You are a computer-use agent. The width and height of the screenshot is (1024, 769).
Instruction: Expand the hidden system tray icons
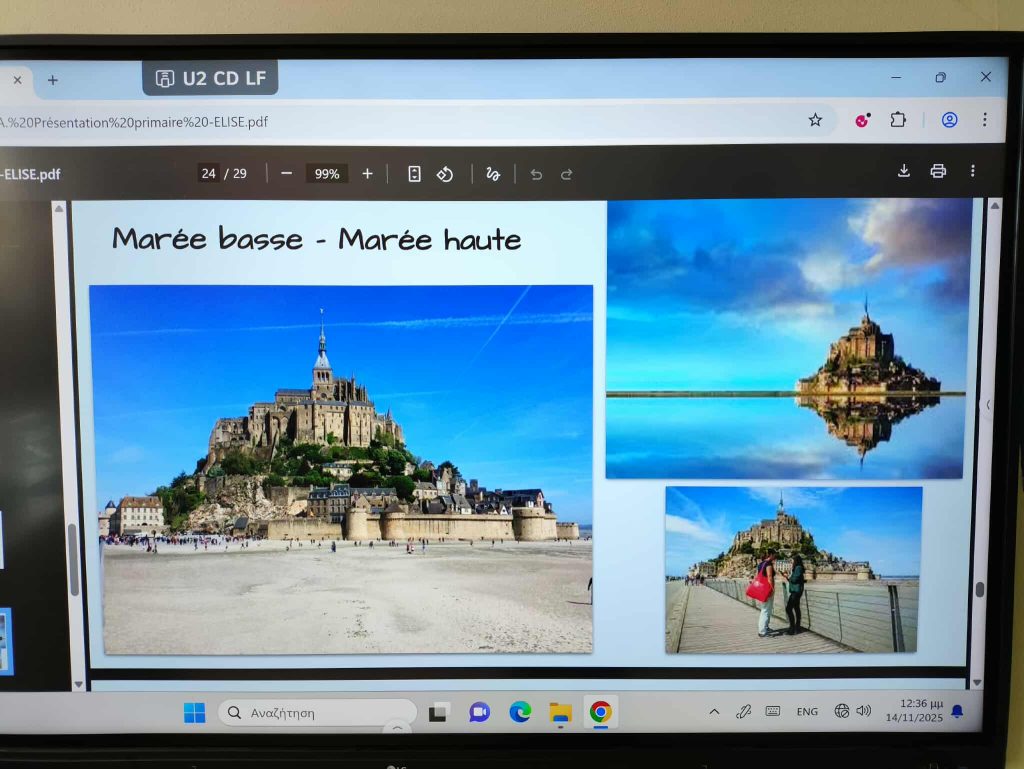(714, 711)
